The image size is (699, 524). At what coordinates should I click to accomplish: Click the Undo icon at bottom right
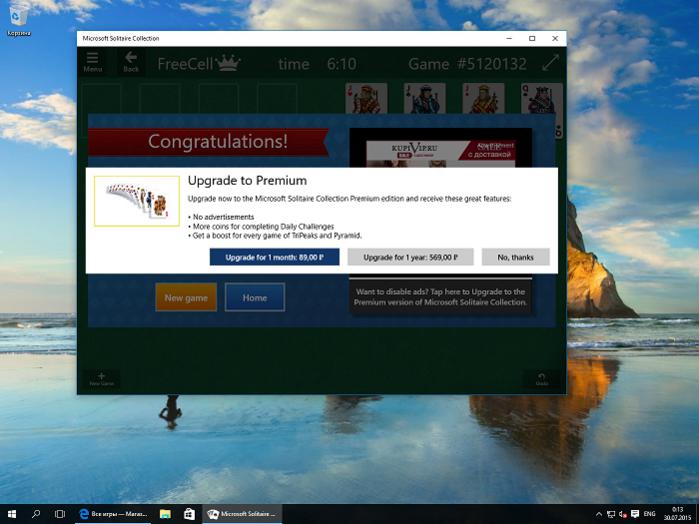pos(542,380)
